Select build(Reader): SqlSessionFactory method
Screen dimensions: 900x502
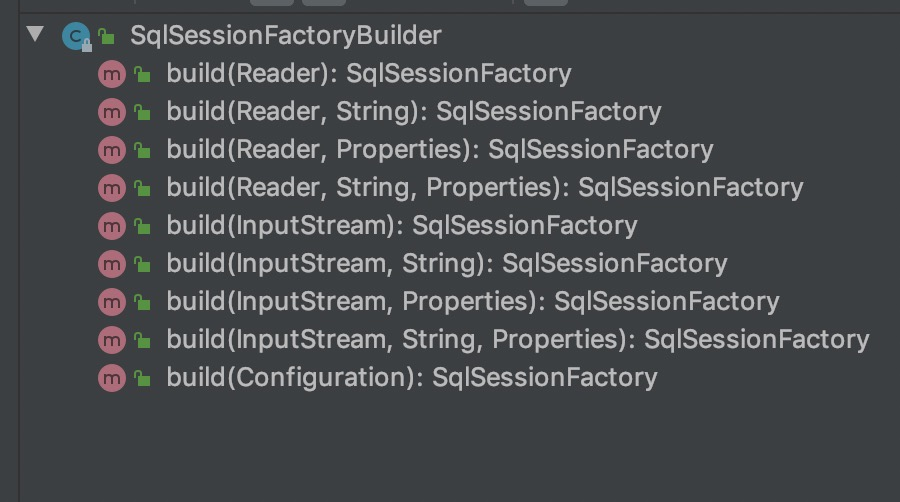pos(369,73)
